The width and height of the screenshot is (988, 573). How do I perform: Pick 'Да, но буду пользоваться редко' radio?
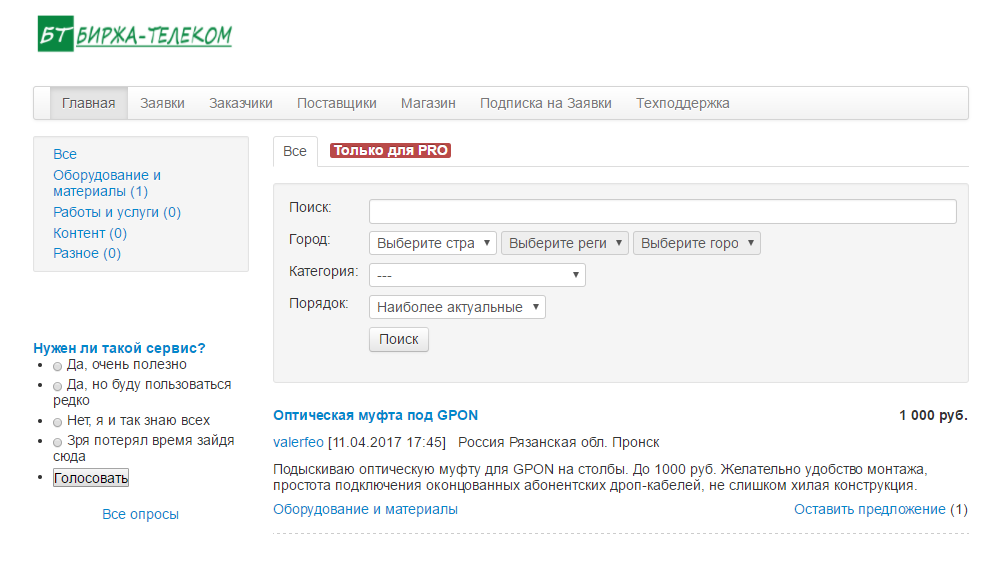pyautogui.click(x=58, y=386)
